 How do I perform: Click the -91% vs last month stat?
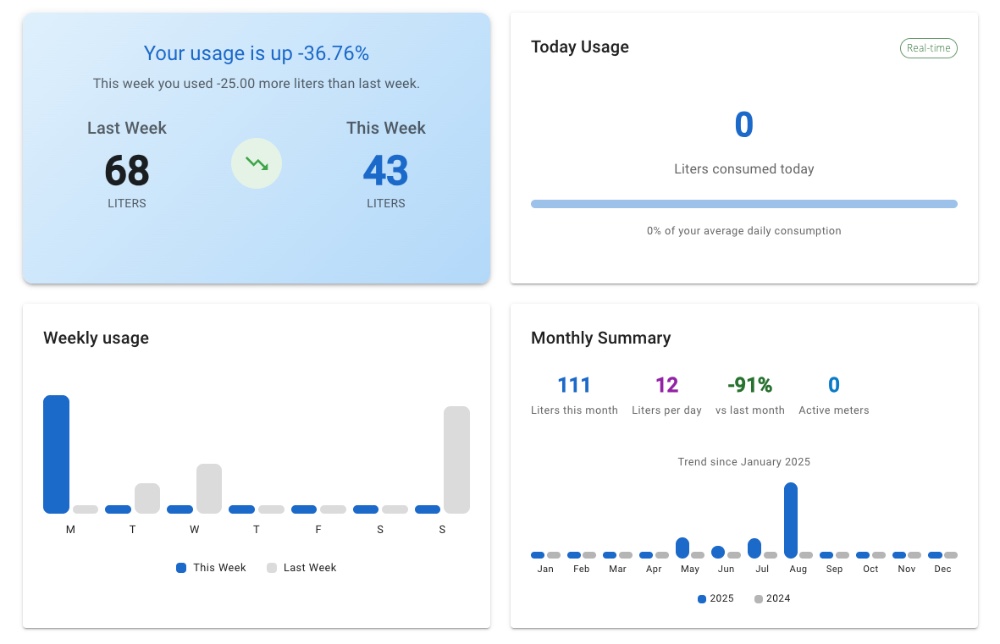tap(750, 384)
